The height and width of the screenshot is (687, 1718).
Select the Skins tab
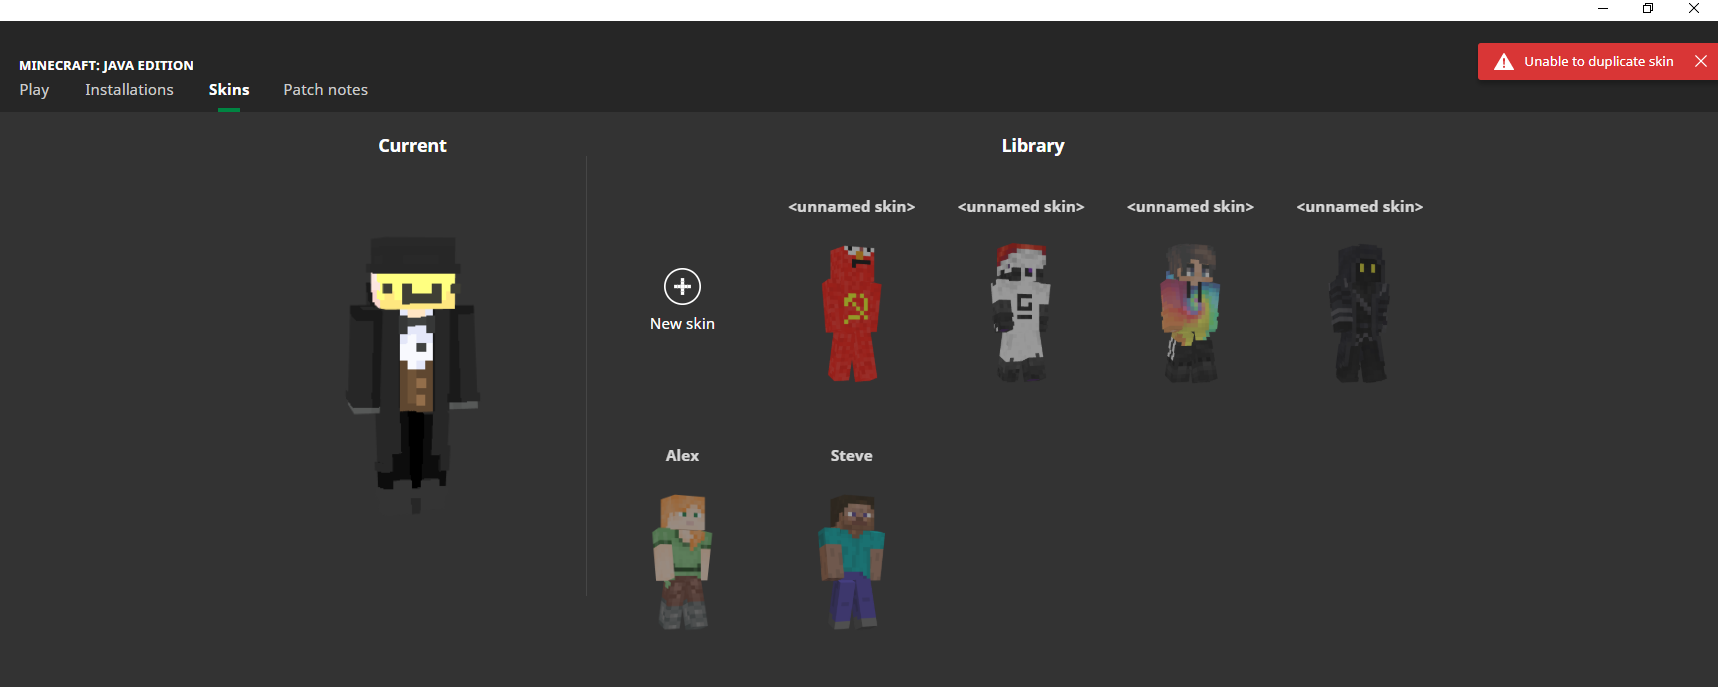(x=229, y=90)
